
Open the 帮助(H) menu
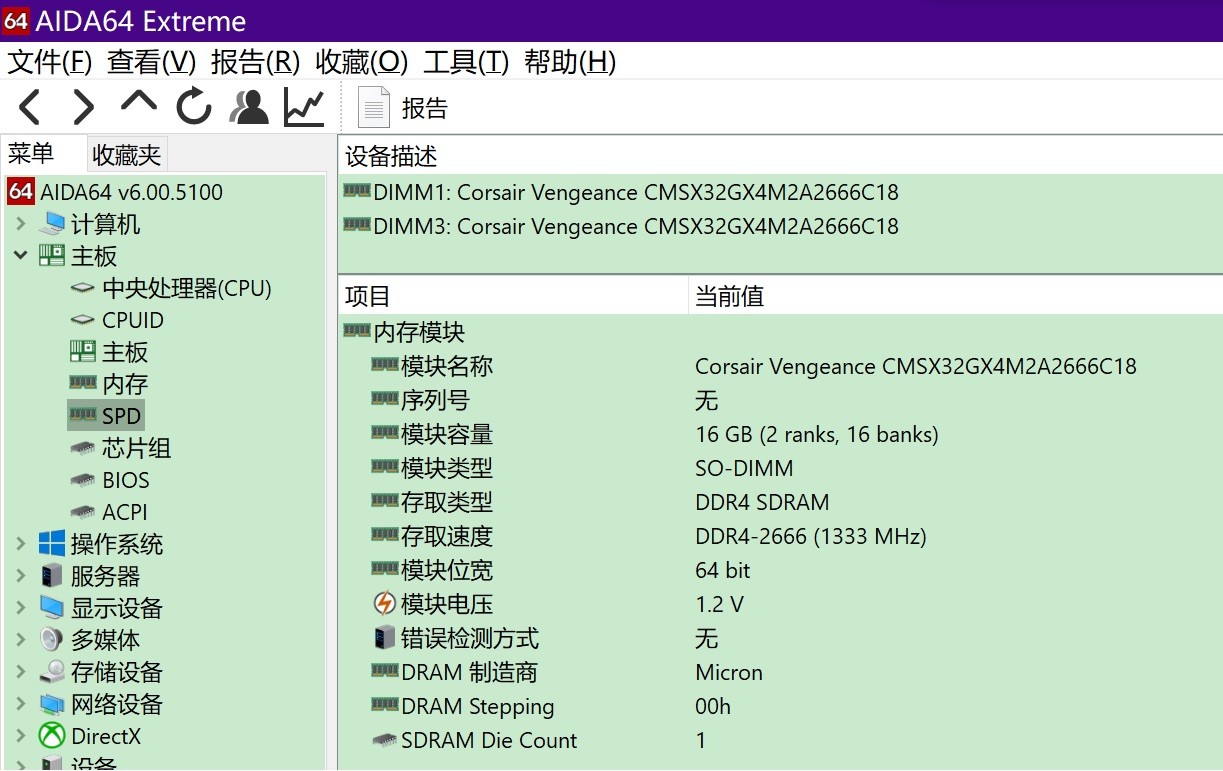570,62
